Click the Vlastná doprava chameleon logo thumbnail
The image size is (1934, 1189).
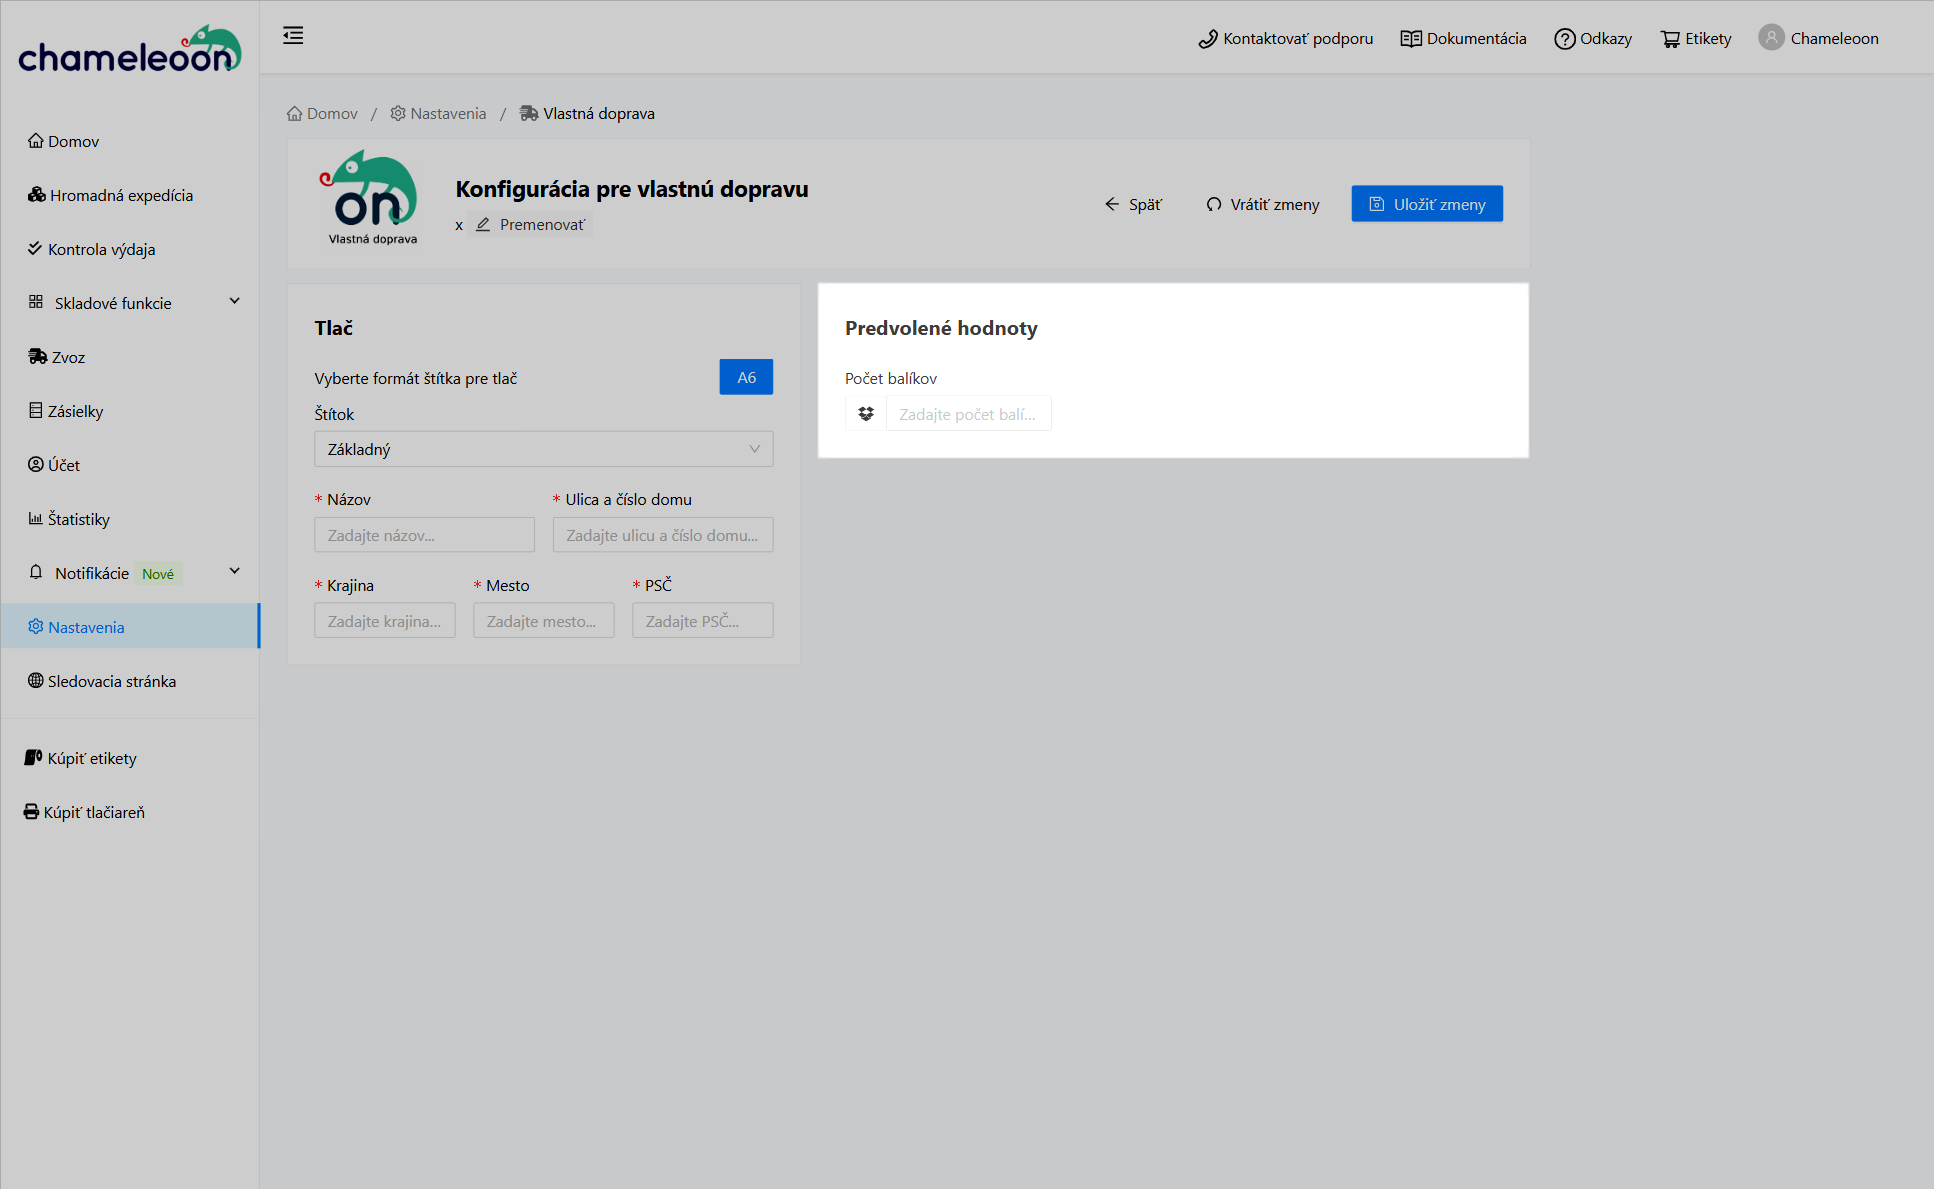[x=372, y=198]
